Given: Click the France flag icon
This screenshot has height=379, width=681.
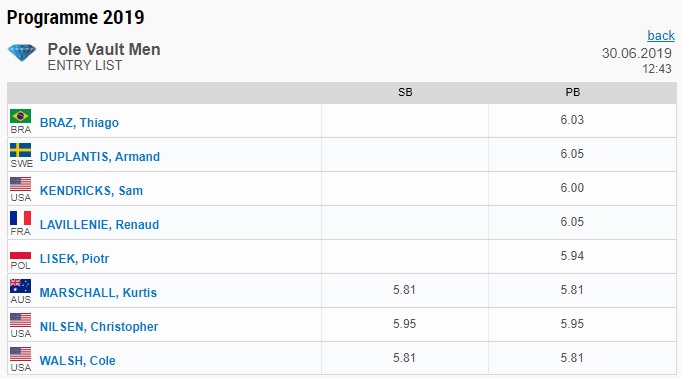Looking at the screenshot, I should point(20,218).
